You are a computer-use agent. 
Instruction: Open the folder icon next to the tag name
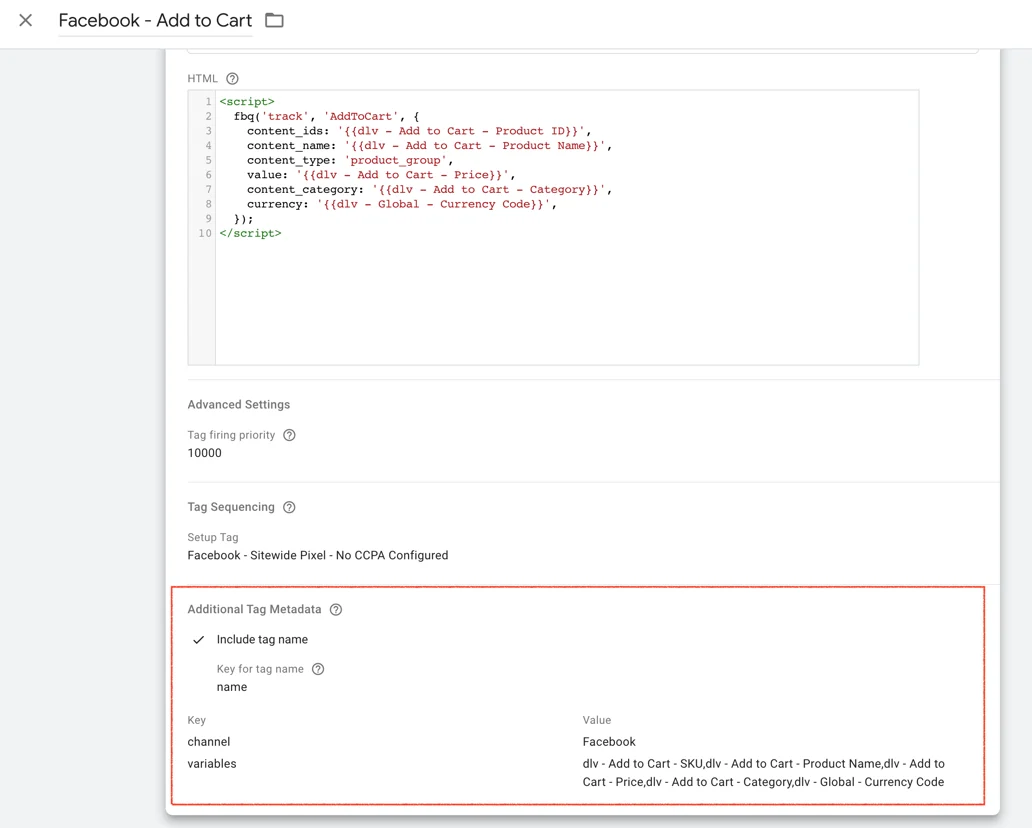[274, 20]
